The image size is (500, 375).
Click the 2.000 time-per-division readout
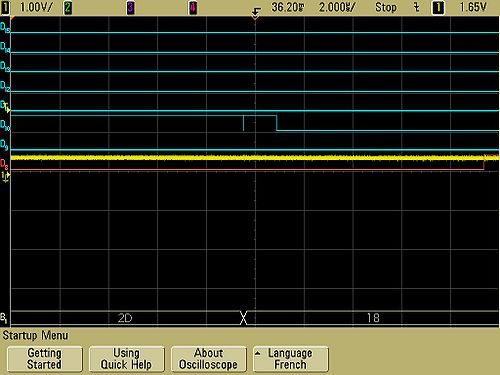tap(337, 7)
